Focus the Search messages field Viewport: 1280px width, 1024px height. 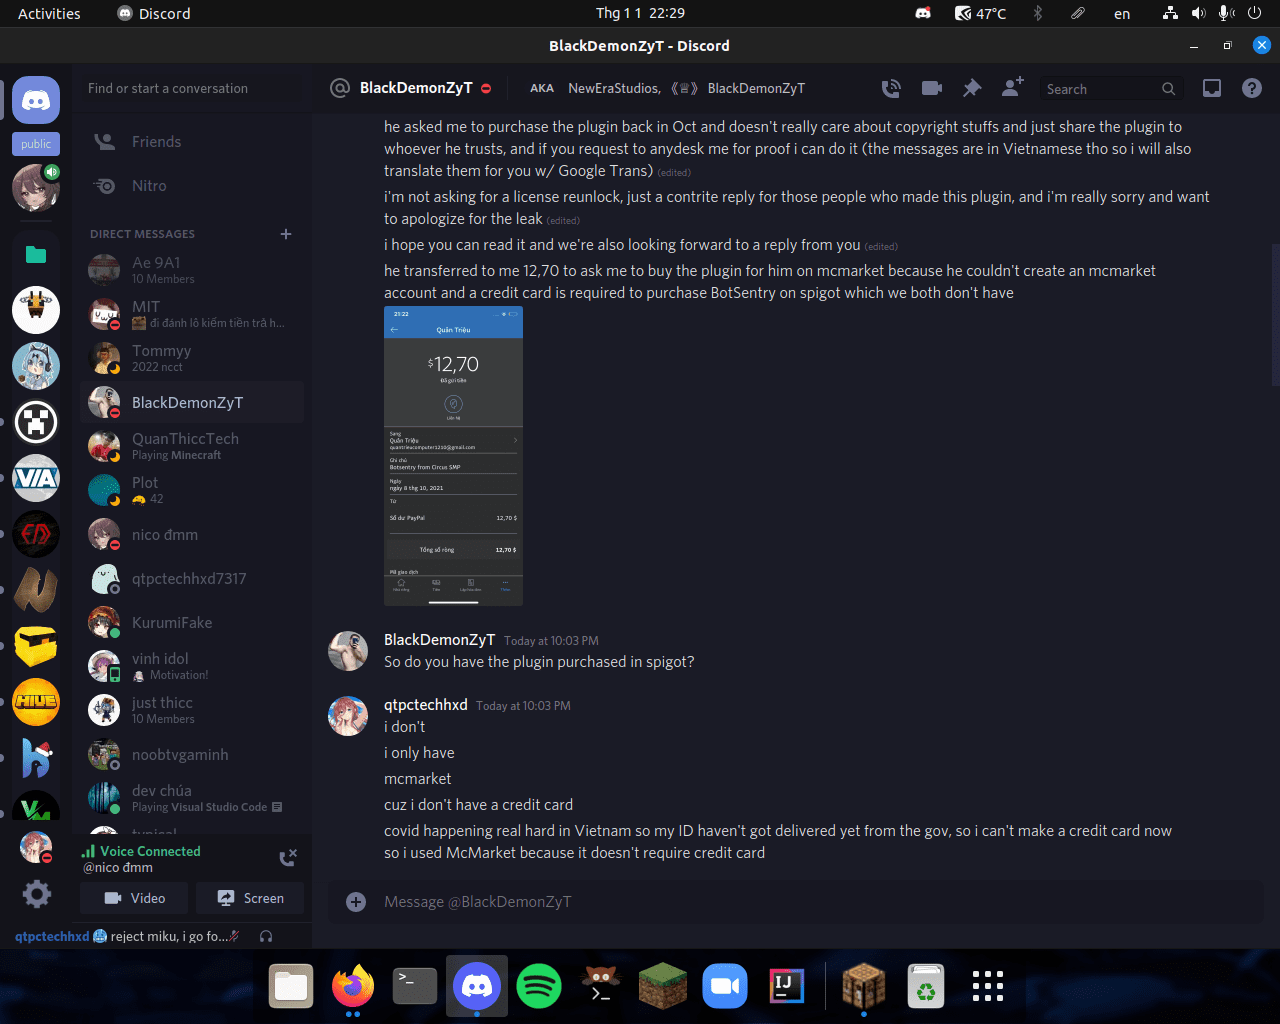click(1111, 89)
